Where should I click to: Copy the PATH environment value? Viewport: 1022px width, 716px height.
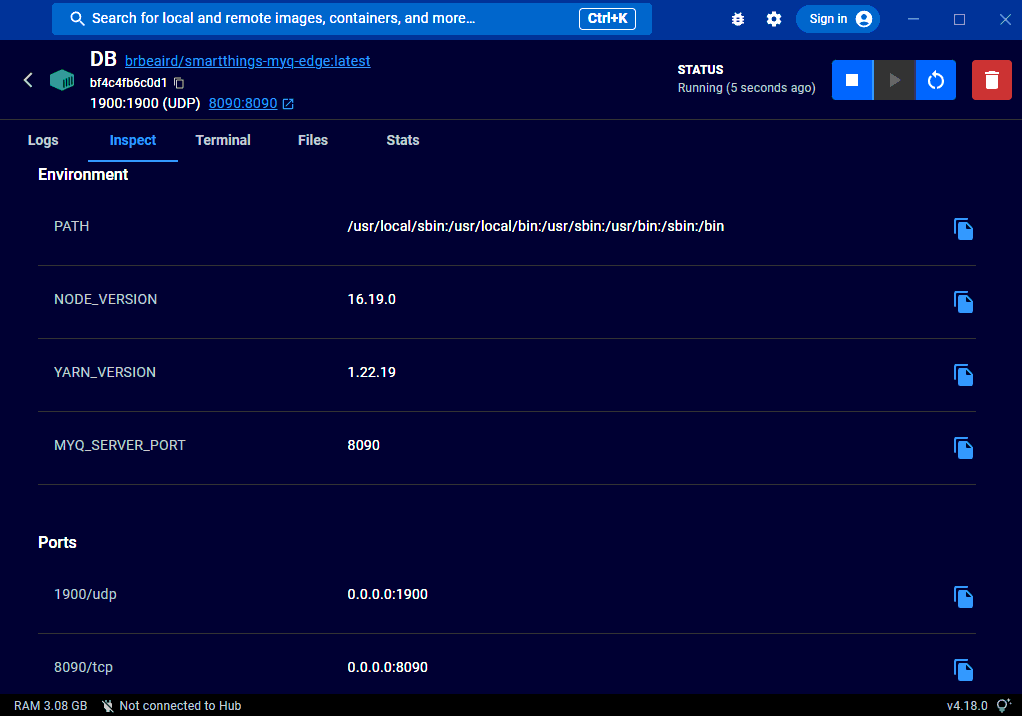tap(963, 229)
